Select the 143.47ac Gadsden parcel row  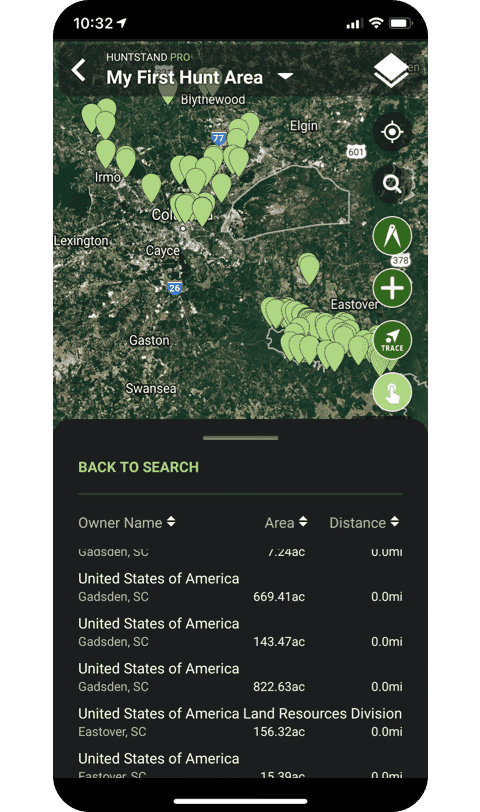(x=240, y=632)
